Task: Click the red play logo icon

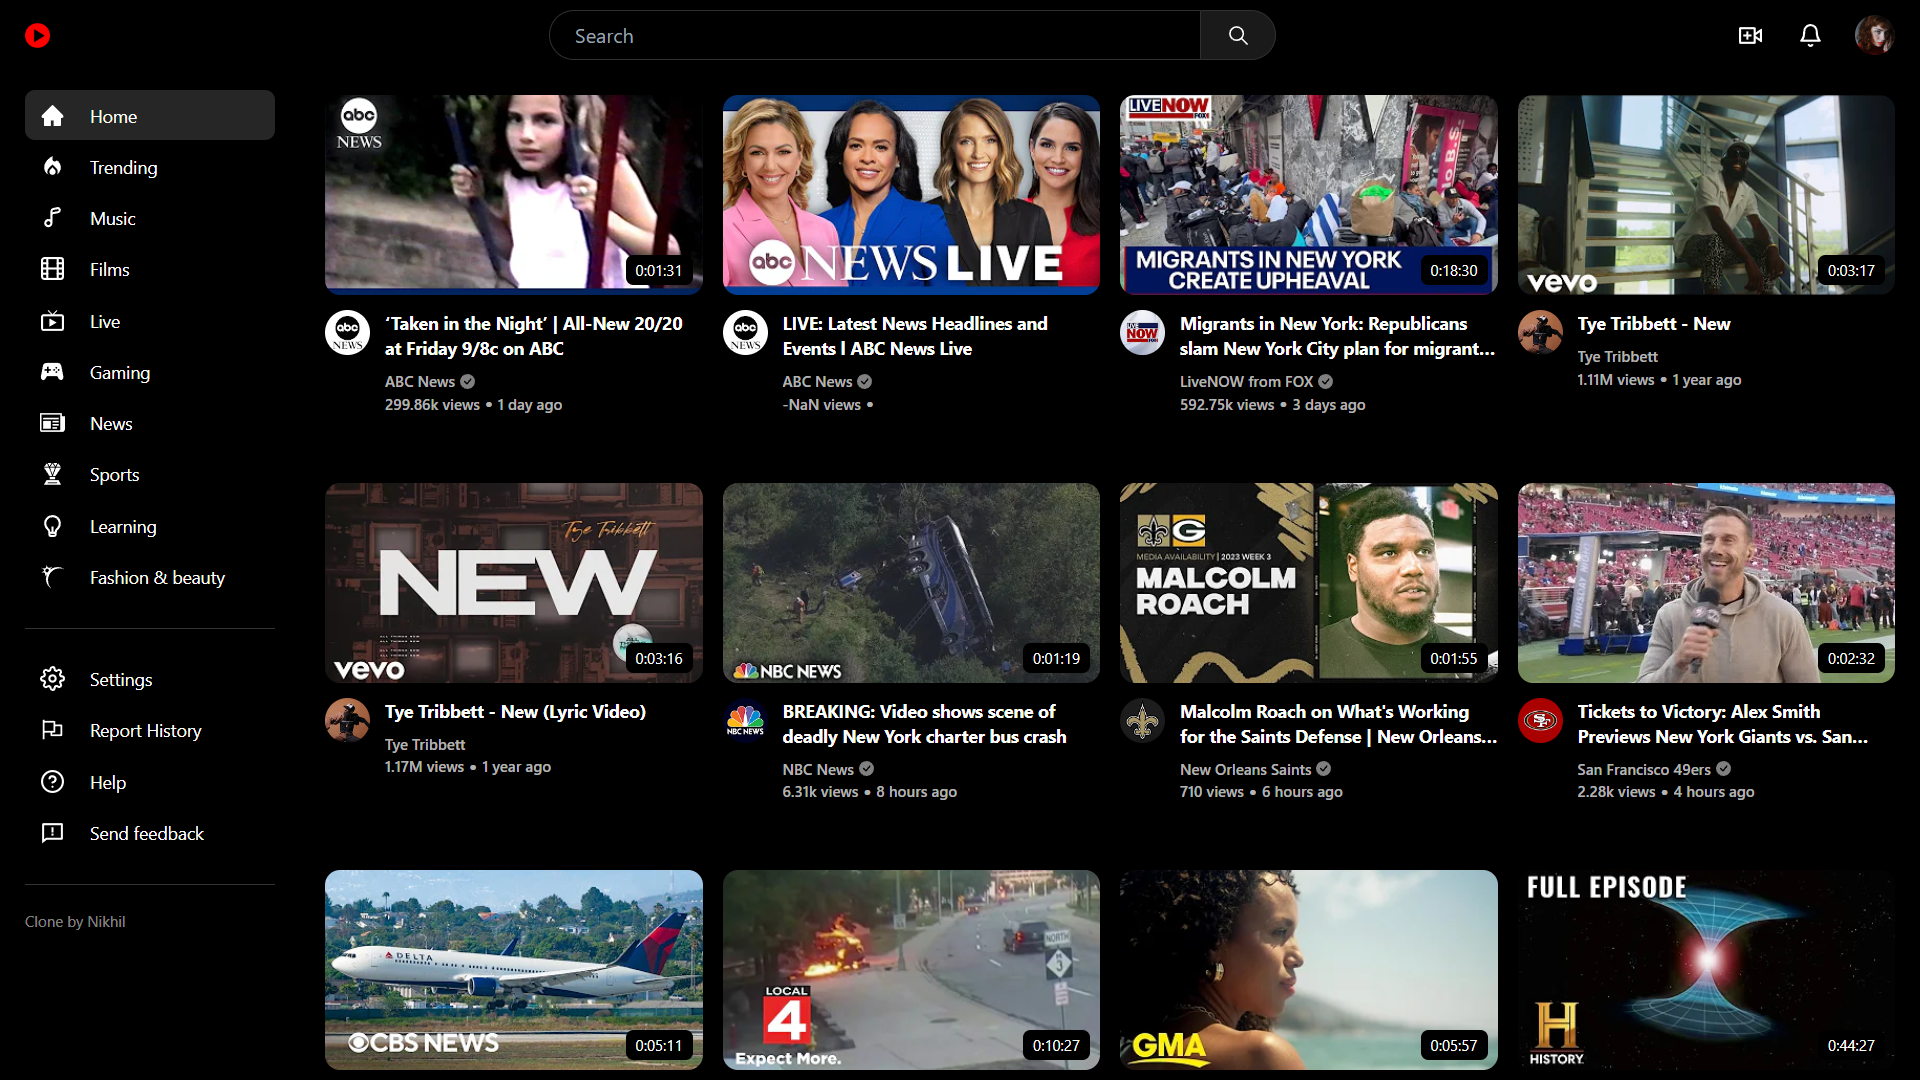Action: coord(38,36)
